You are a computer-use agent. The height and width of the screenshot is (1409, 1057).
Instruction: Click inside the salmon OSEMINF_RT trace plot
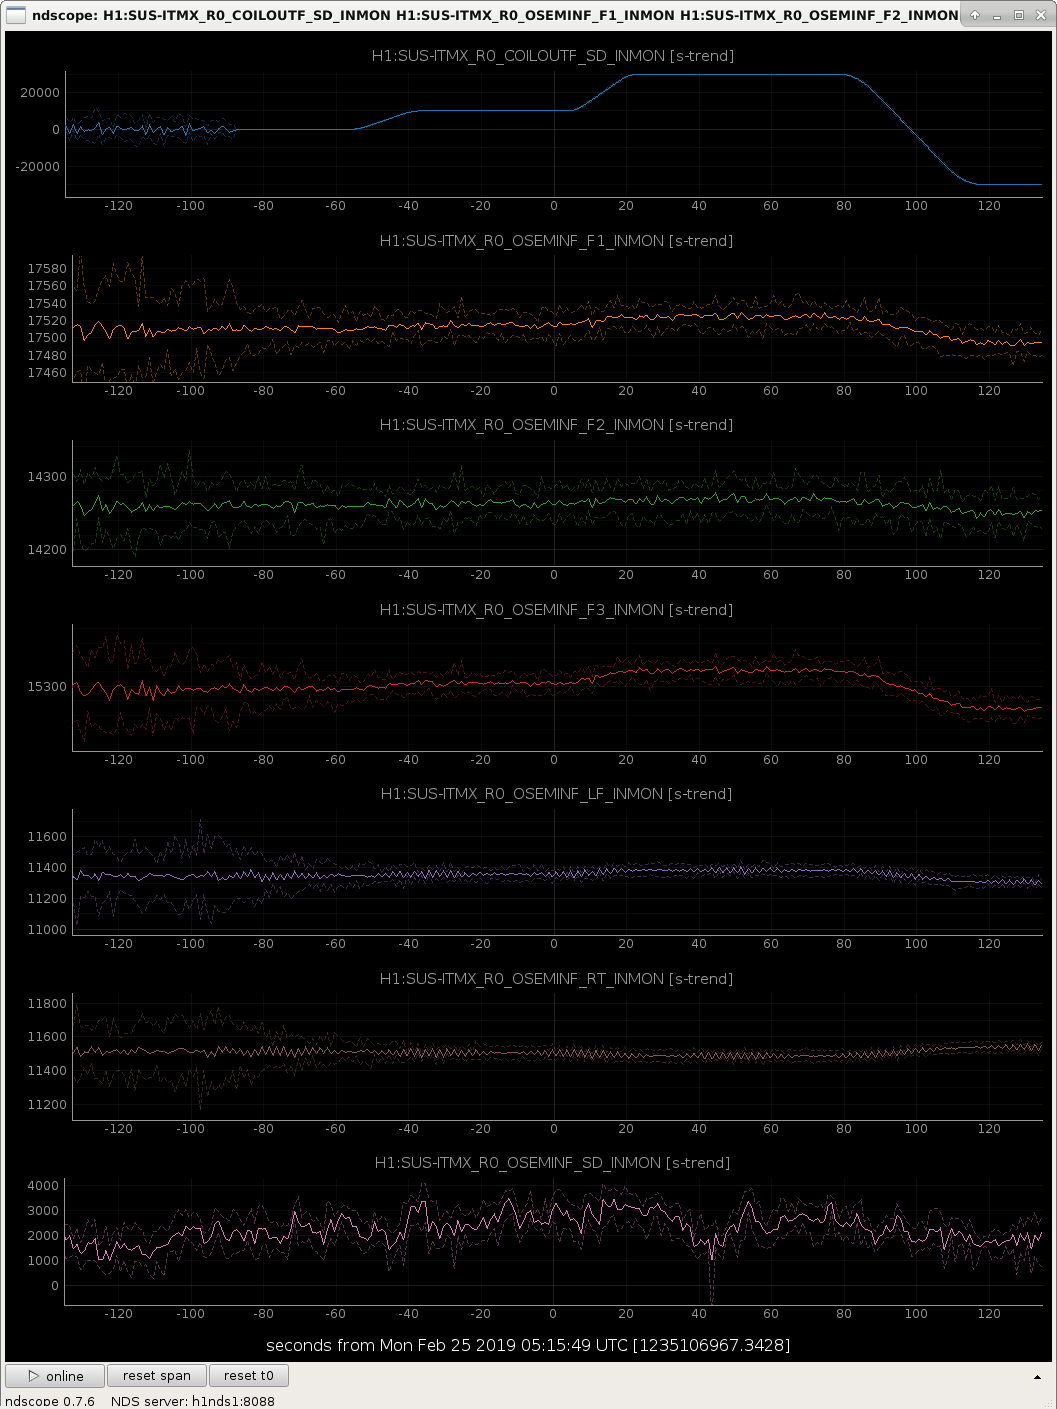coord(557,1056)
